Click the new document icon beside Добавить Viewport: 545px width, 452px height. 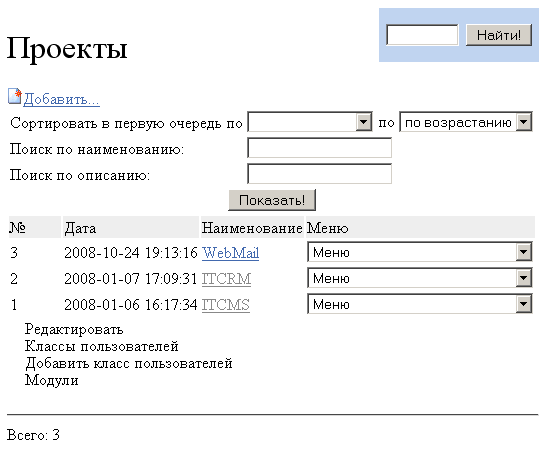15,96
